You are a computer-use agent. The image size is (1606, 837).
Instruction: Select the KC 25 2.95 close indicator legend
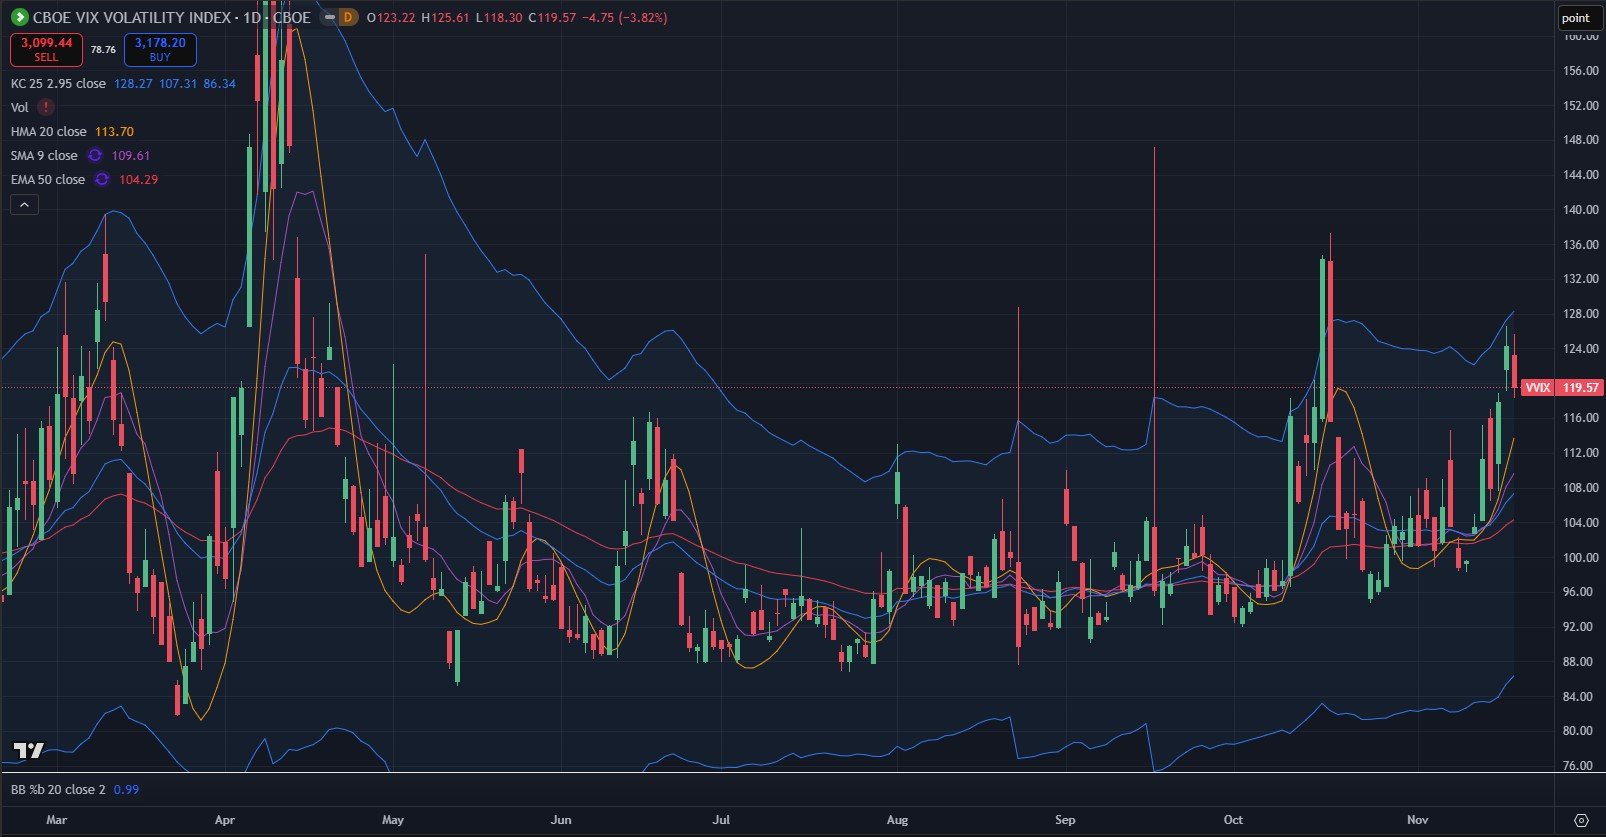pos(58,83)
